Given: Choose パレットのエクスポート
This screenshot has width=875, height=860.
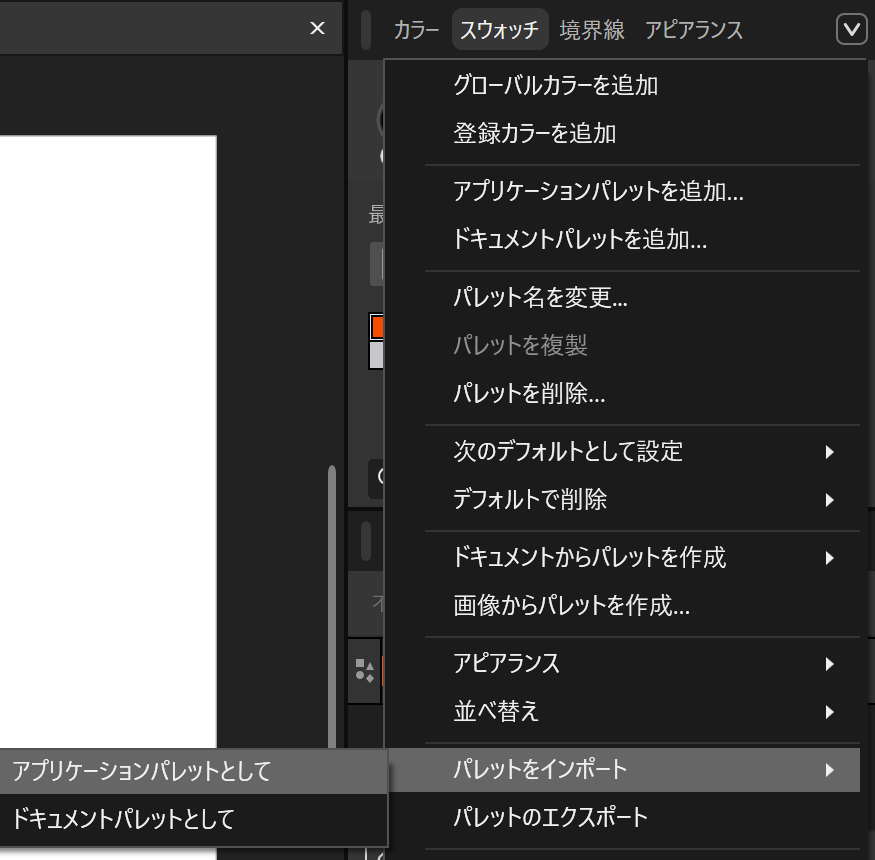Looking at the screenshot, I should [622, 818].
